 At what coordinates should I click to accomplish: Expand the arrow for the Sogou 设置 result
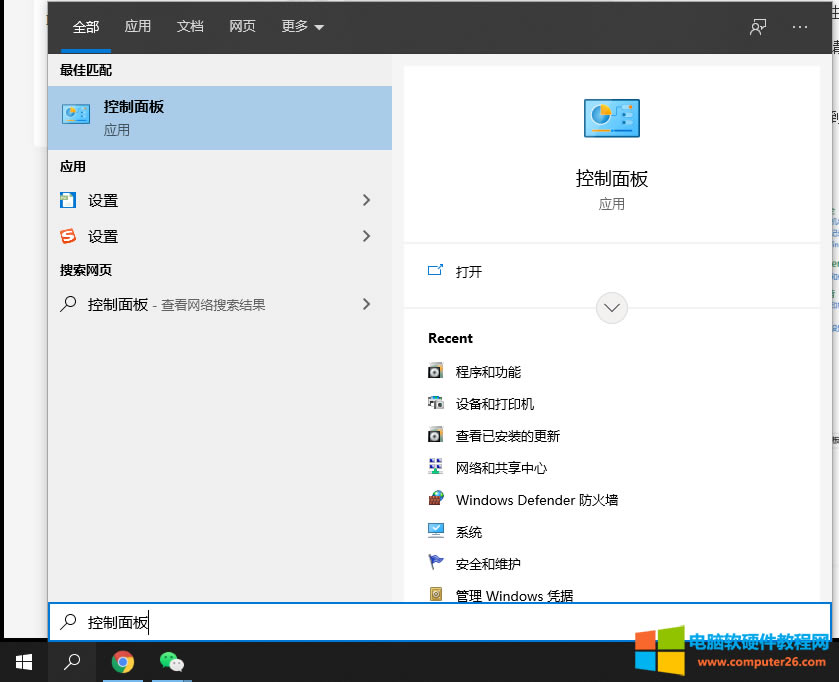coord(366,236)
